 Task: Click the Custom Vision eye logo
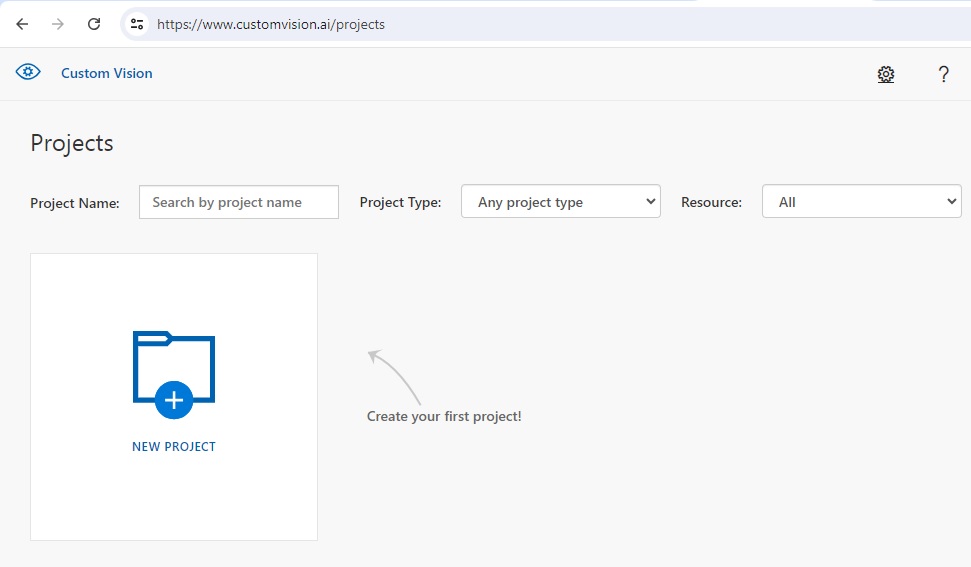[28, 72]
